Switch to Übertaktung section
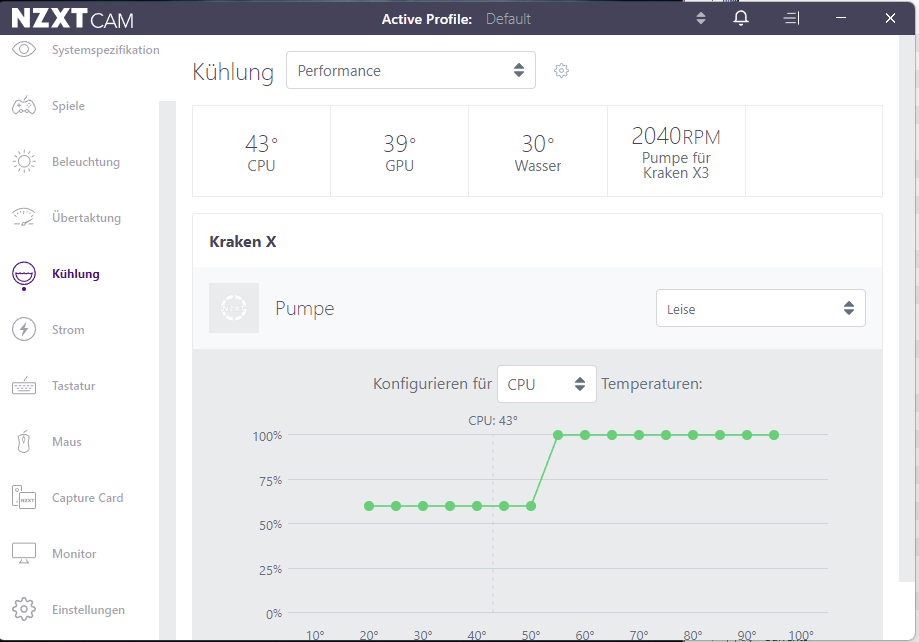 tap(86, 218)
